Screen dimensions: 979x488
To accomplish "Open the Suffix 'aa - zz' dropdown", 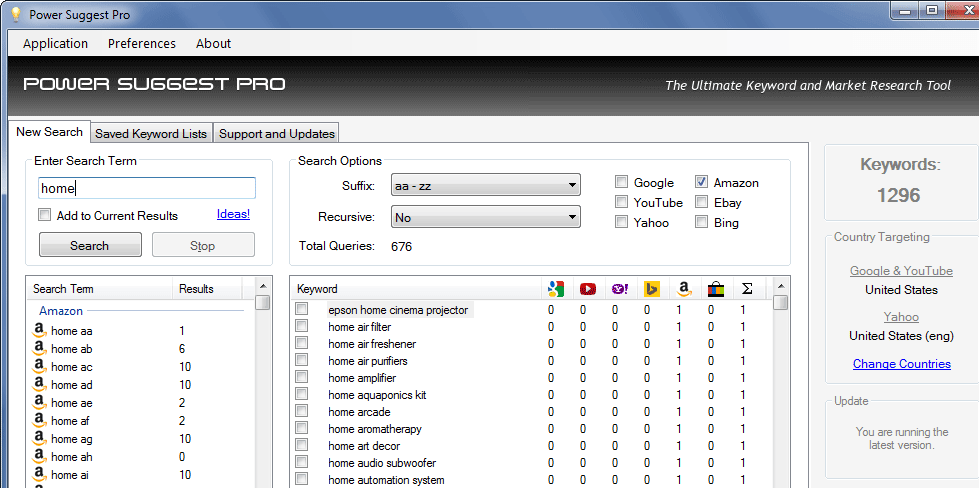I will point(486,185).
